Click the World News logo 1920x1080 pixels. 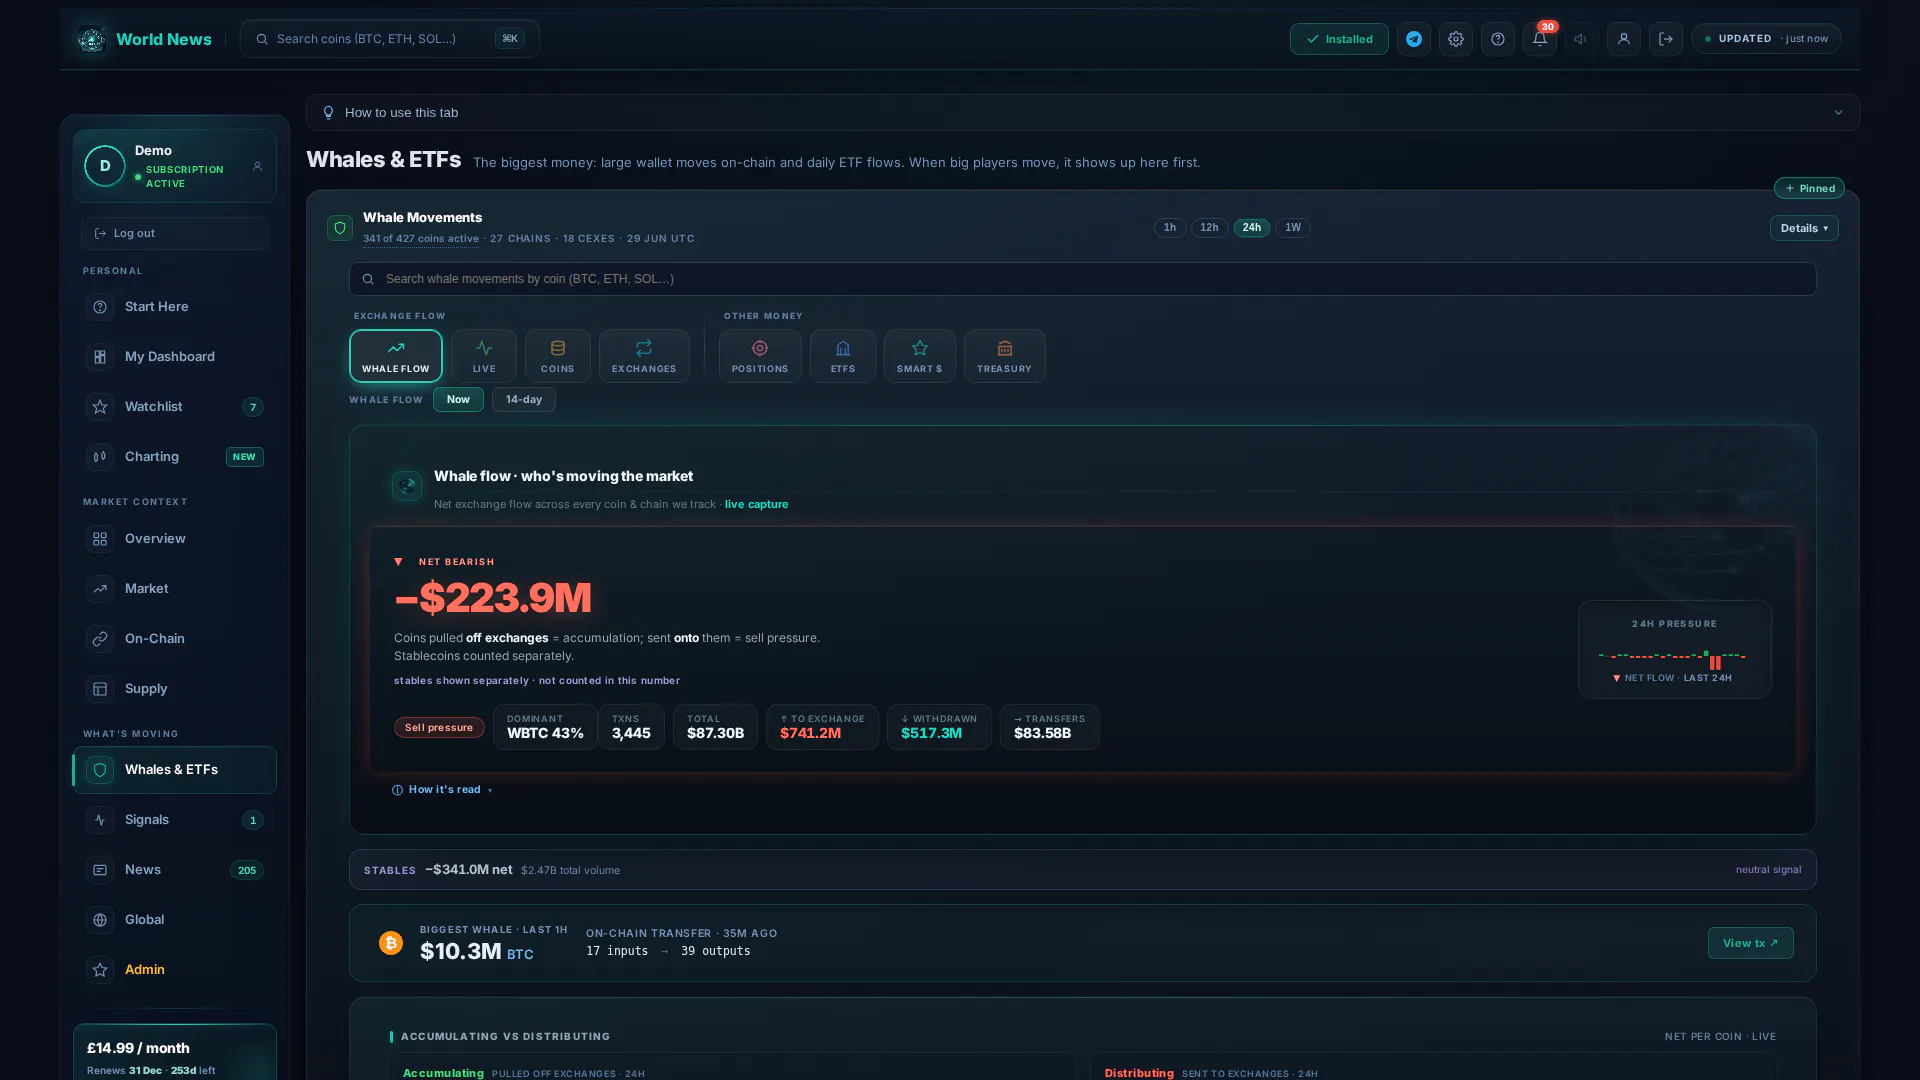coord(144,39)
